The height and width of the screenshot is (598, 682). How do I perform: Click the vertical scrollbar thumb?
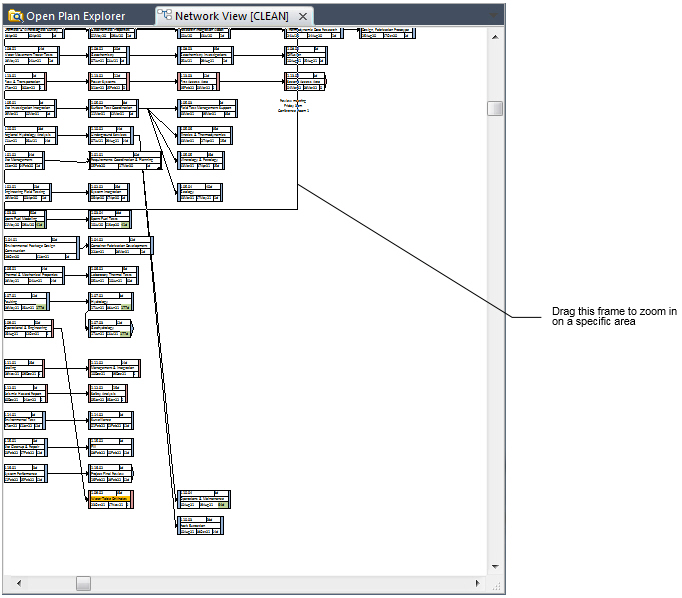coord(495,108)
